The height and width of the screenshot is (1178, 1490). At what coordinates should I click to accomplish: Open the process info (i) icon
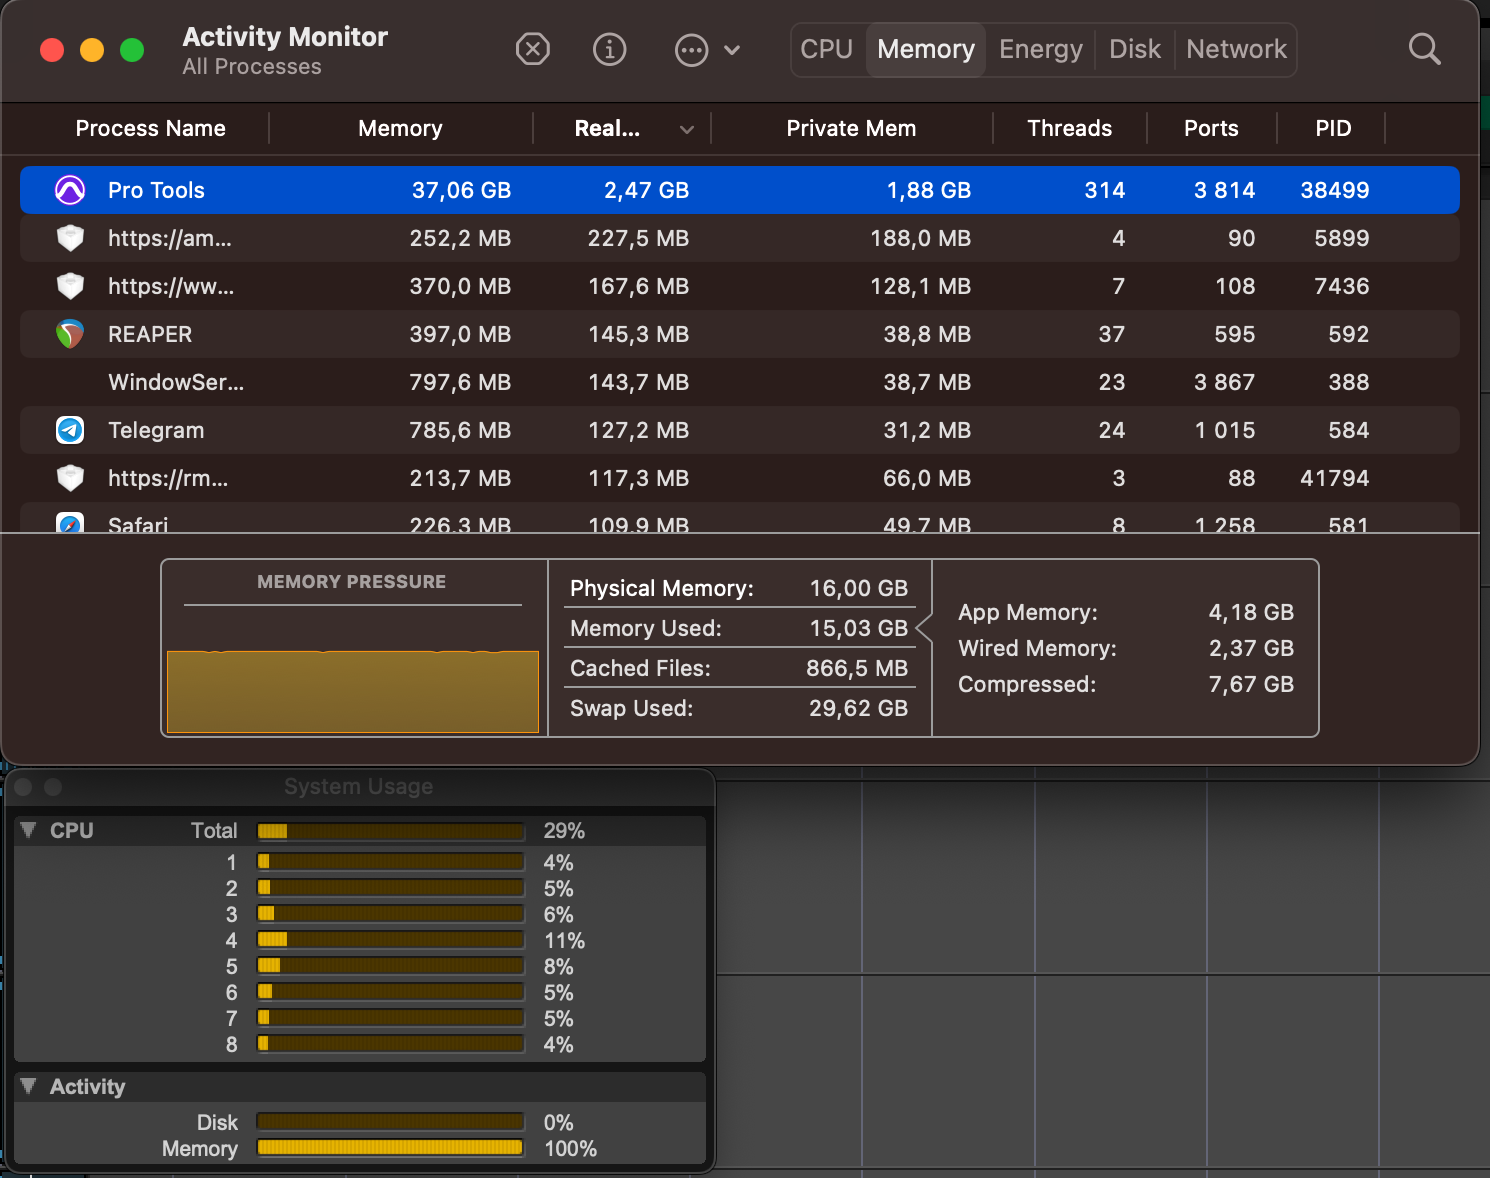609,49
